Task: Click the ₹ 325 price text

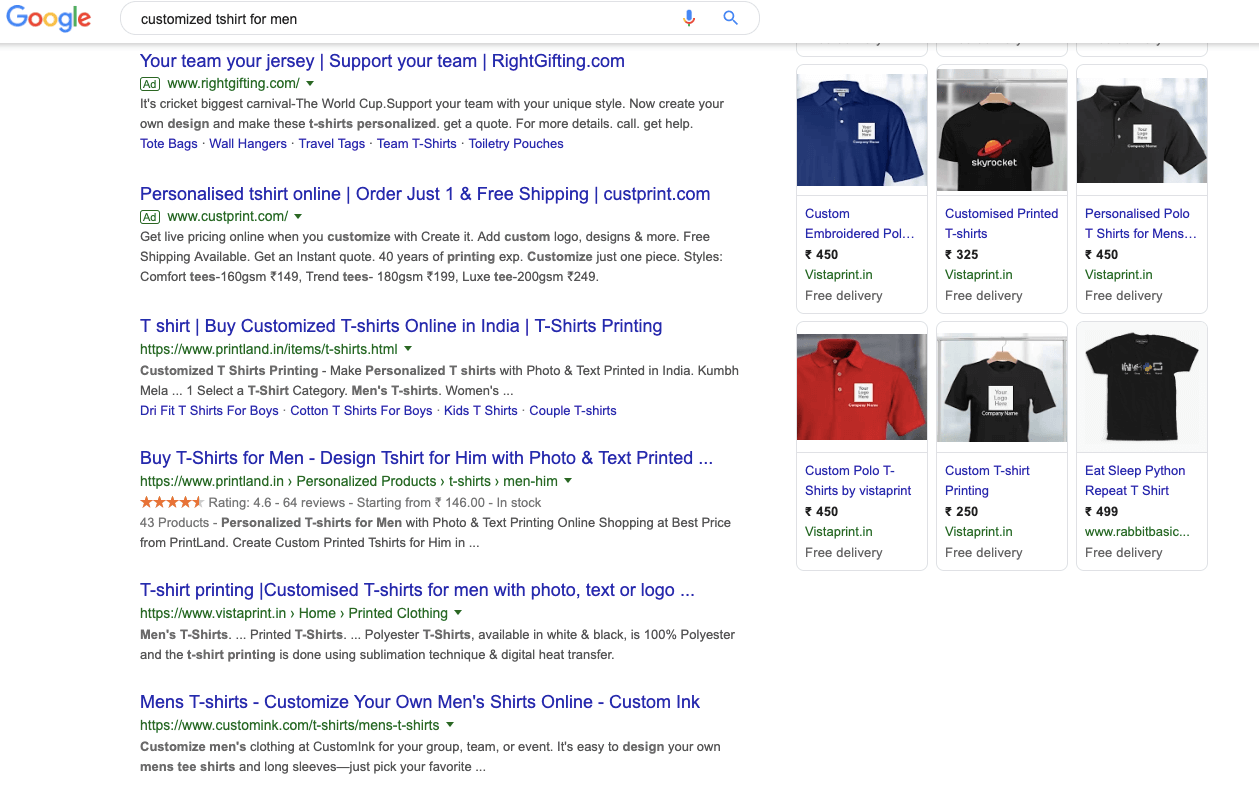Action: 962,255
